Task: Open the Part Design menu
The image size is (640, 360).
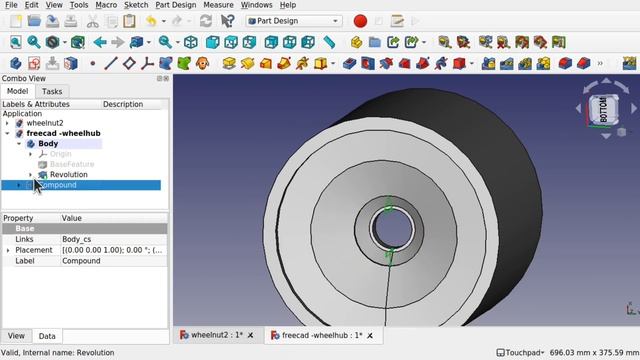Action: (x=176, y=5)
